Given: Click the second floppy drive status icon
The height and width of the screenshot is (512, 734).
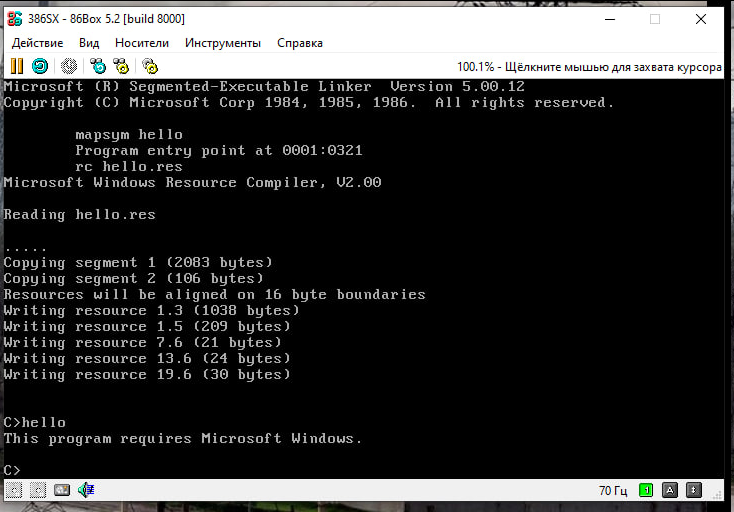Looking at the screenshot, I should point(38,490).
